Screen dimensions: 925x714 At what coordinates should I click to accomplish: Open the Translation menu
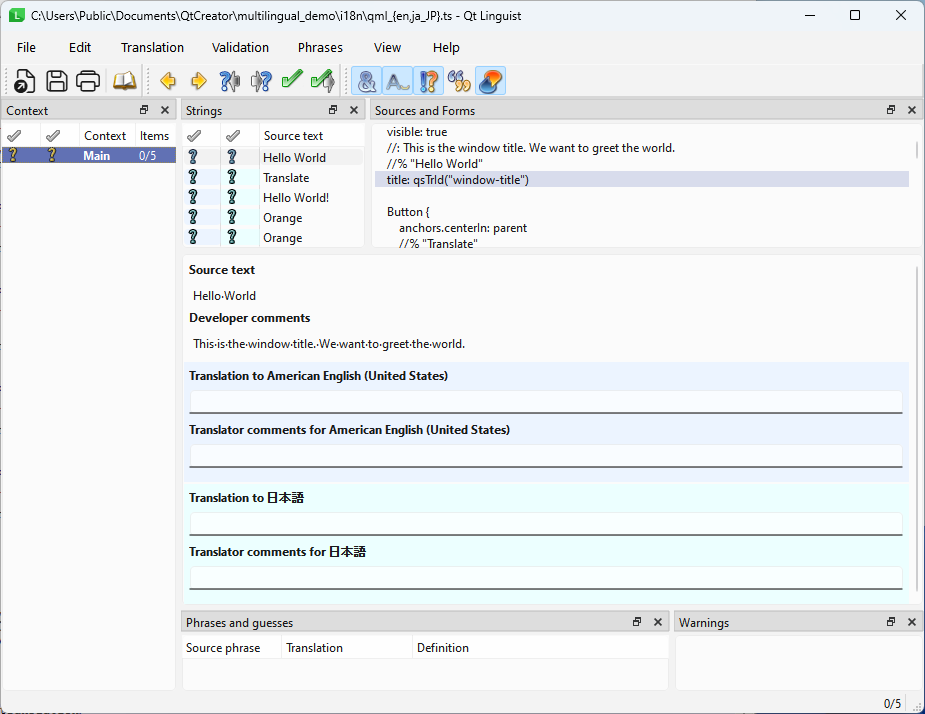pos(152,47)
